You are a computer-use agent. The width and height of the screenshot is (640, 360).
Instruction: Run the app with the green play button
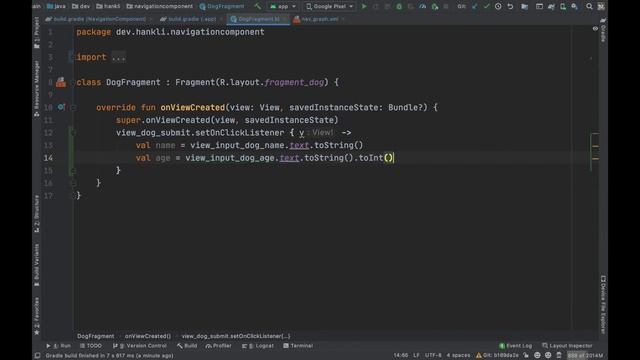(364, 6)
